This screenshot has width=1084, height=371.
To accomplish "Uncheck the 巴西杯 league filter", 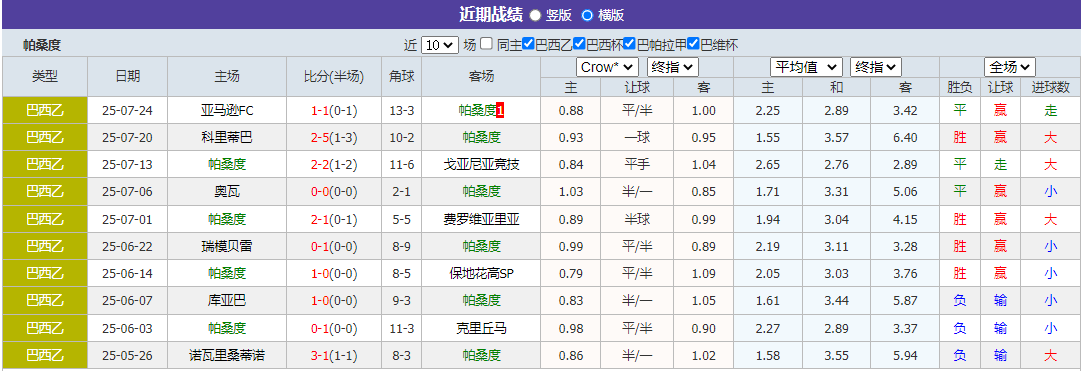I will pos(579,44).
